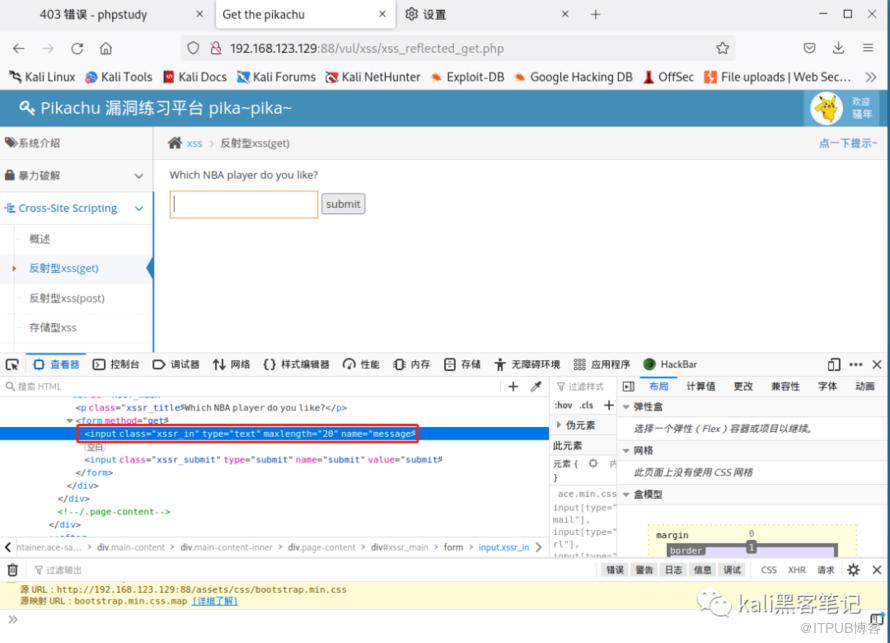Toggle the :hov pseudo-class panel

(x=563, y=405)
